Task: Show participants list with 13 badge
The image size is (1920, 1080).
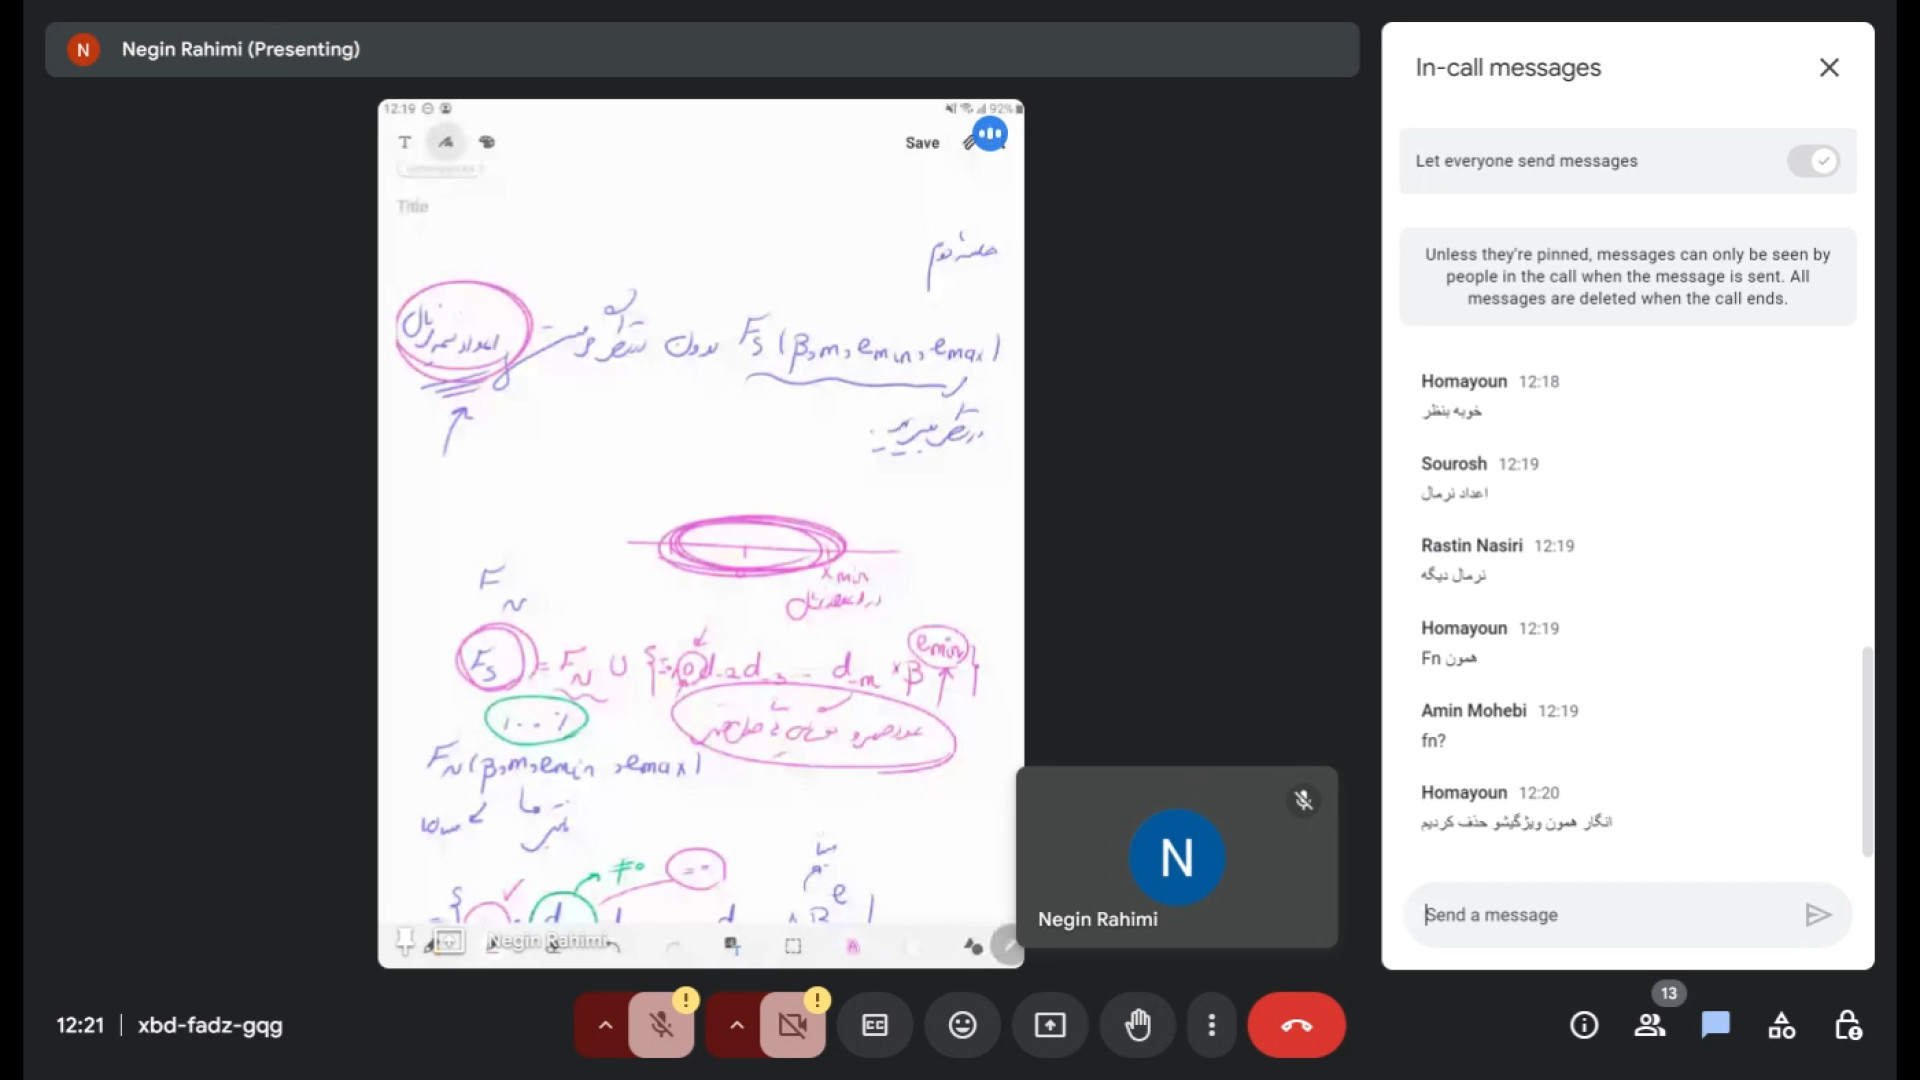Action: [x=1650, y=1025]
